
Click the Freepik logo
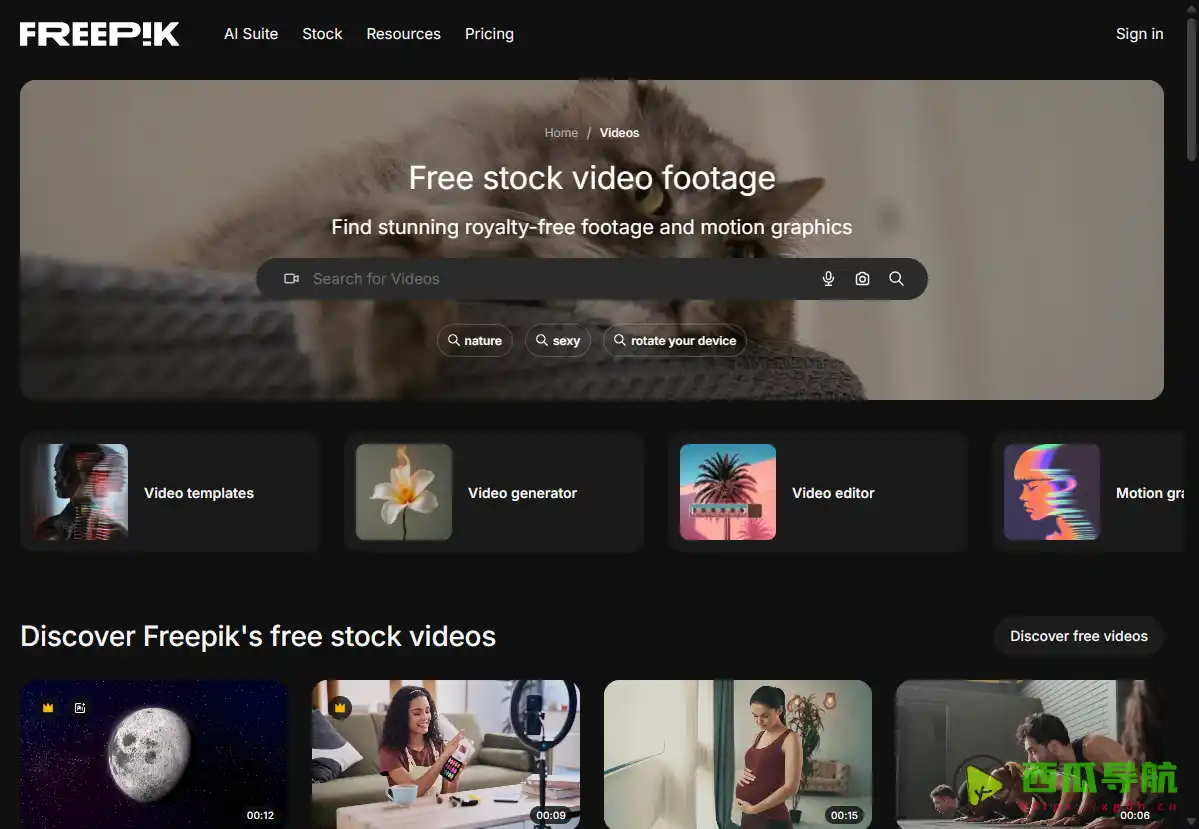point(100,34)
